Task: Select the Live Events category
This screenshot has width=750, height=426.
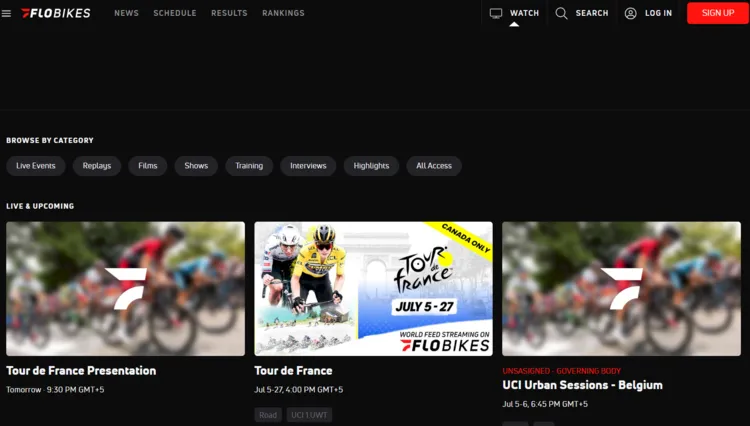Action: tap(36, 166)
